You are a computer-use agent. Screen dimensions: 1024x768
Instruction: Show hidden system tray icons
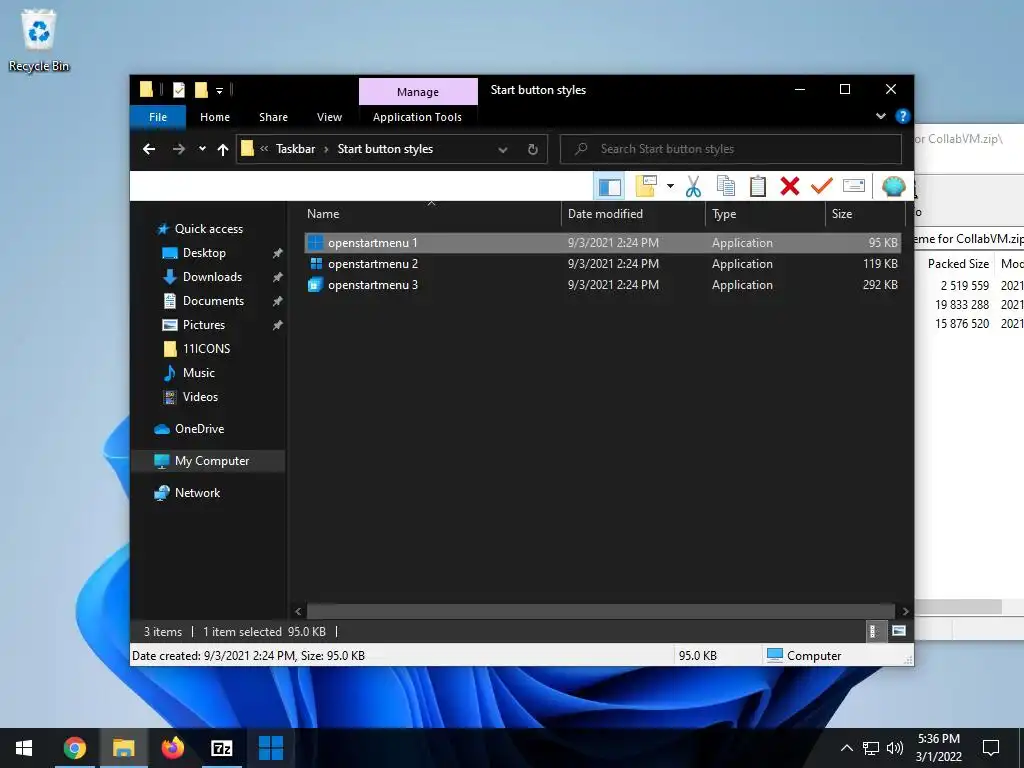[x=846, y=748]
